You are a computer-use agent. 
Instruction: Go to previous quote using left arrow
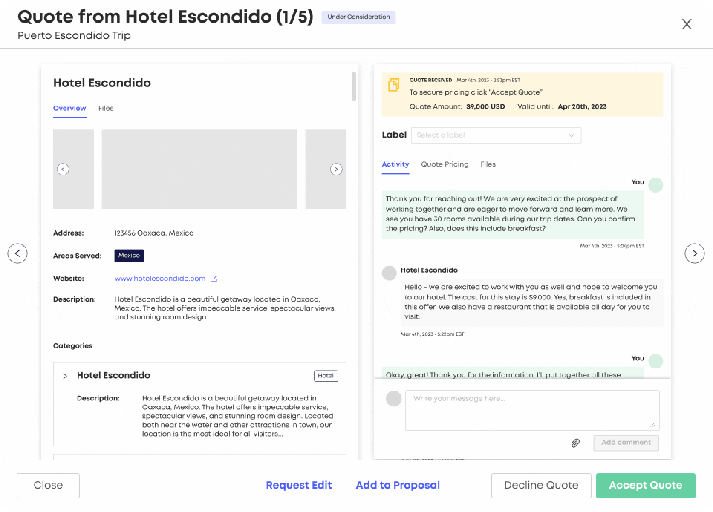(18, 254)
